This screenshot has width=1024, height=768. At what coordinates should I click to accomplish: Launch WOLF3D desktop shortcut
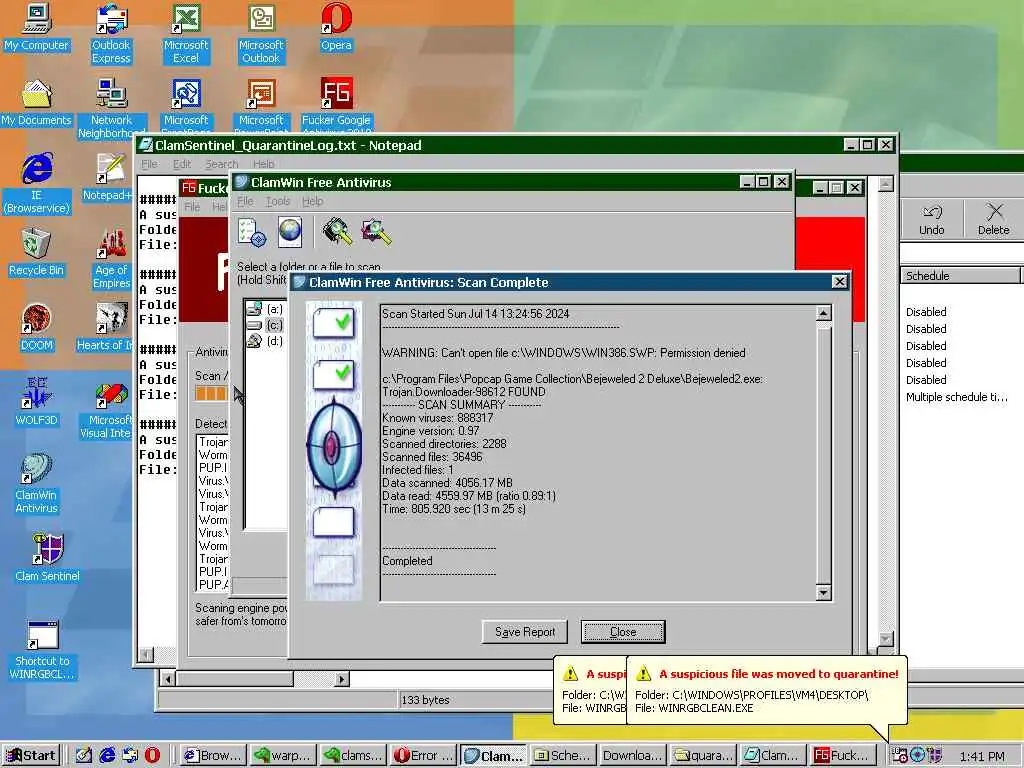tap(36, 402)
